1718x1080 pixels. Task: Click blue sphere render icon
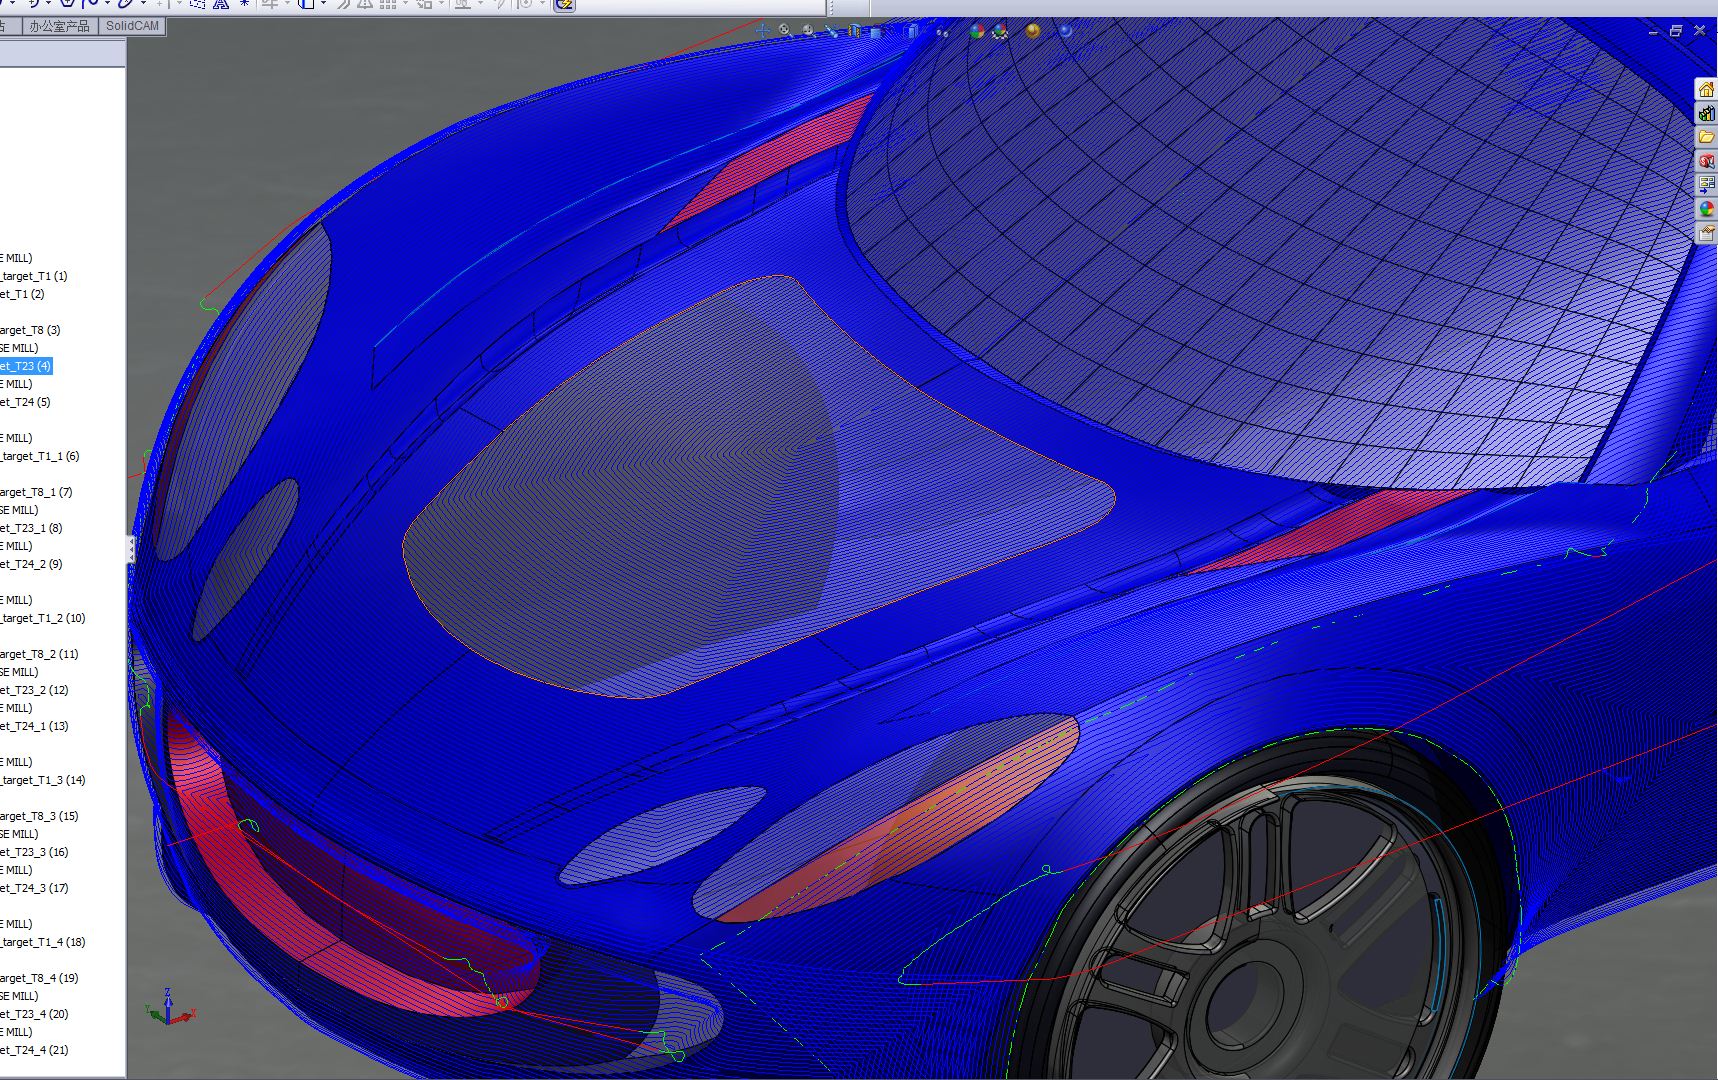click(x=1065, y=31)
